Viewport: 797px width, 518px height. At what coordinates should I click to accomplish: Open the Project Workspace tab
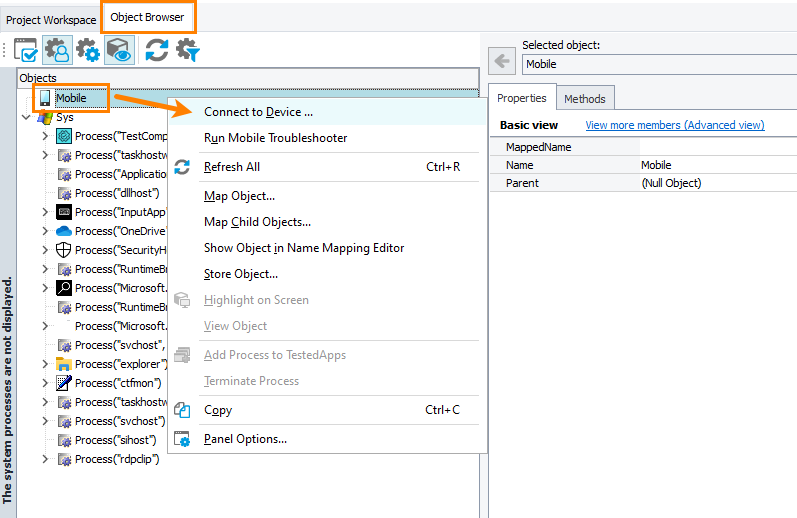coord(51,20)
